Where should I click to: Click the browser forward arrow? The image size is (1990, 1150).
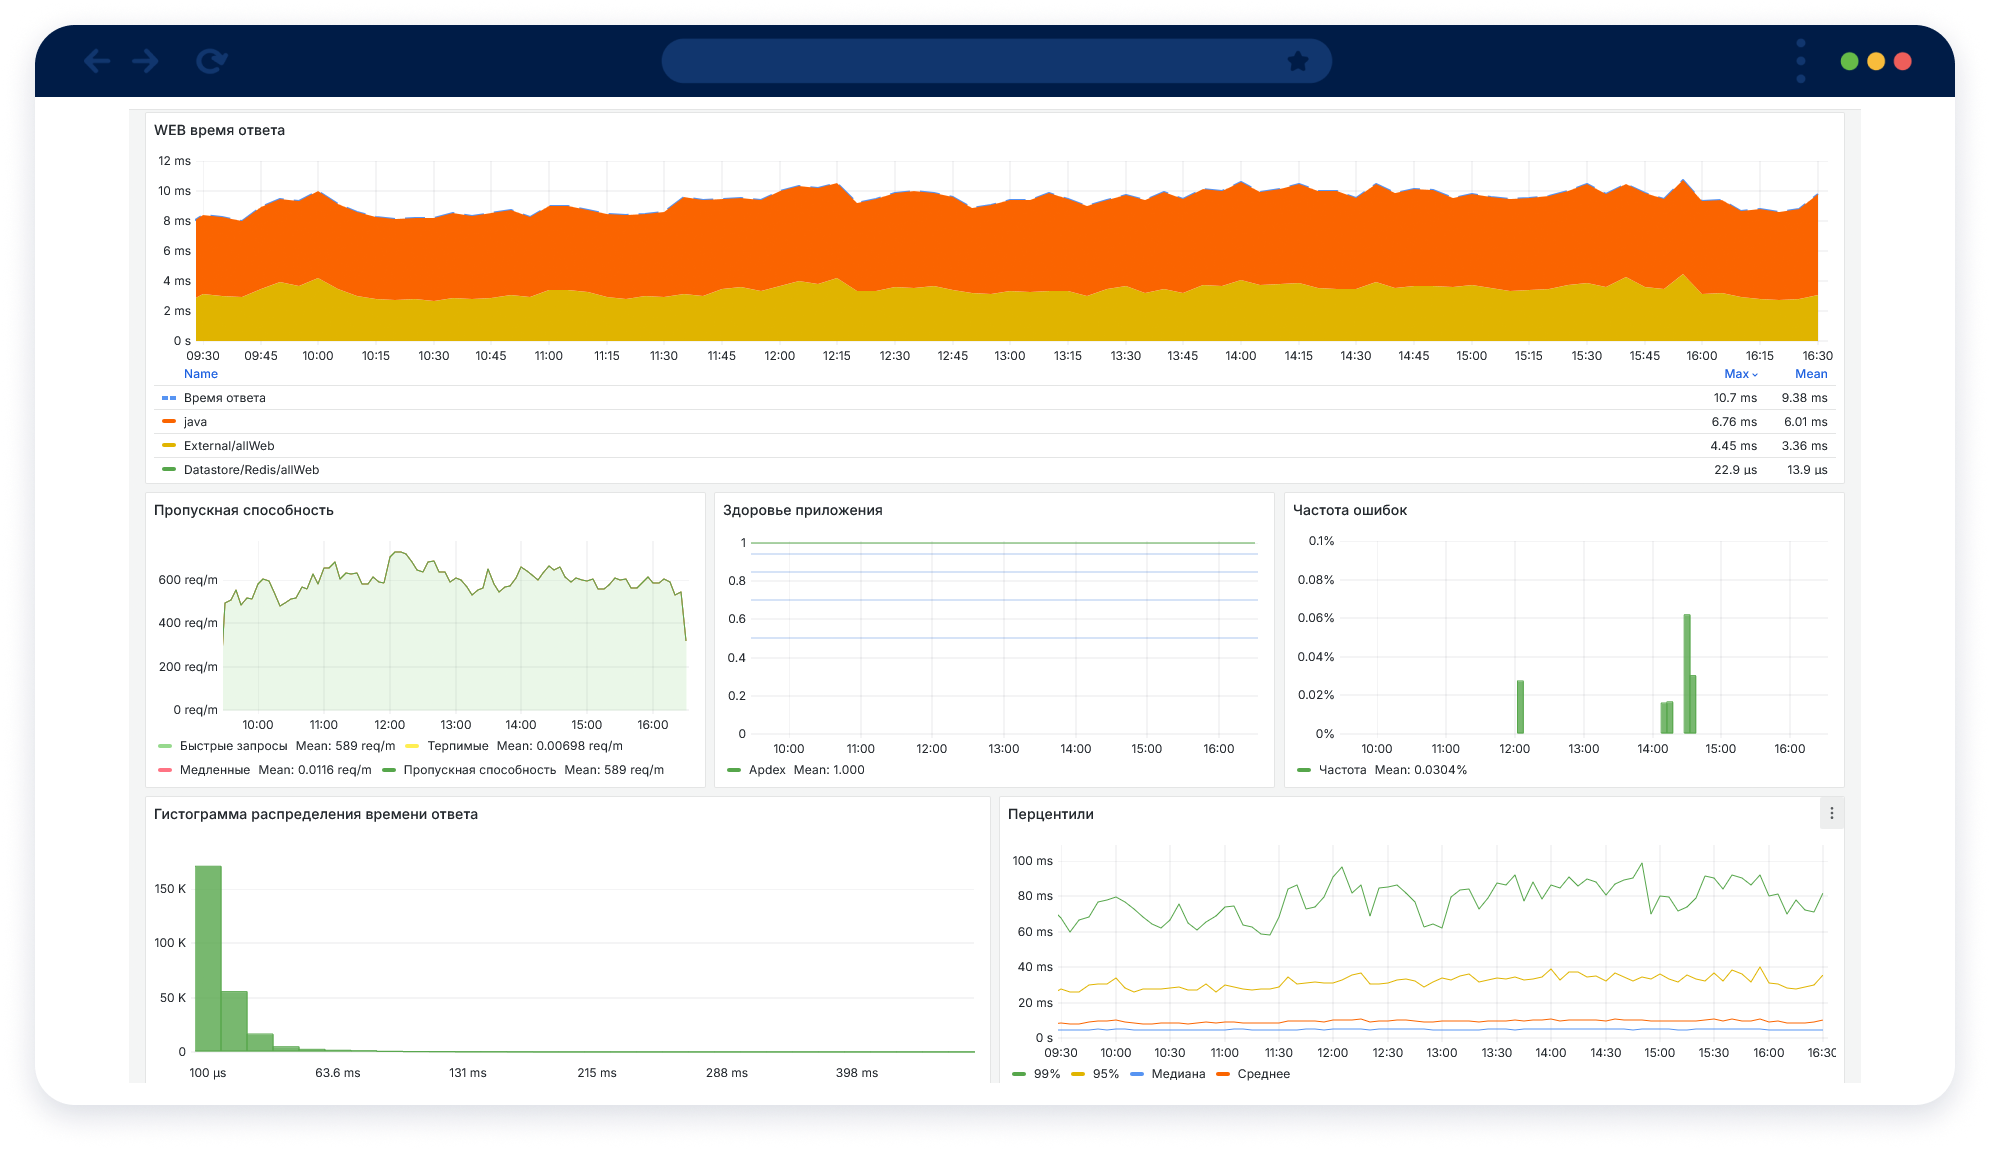[x=146, y=61]
